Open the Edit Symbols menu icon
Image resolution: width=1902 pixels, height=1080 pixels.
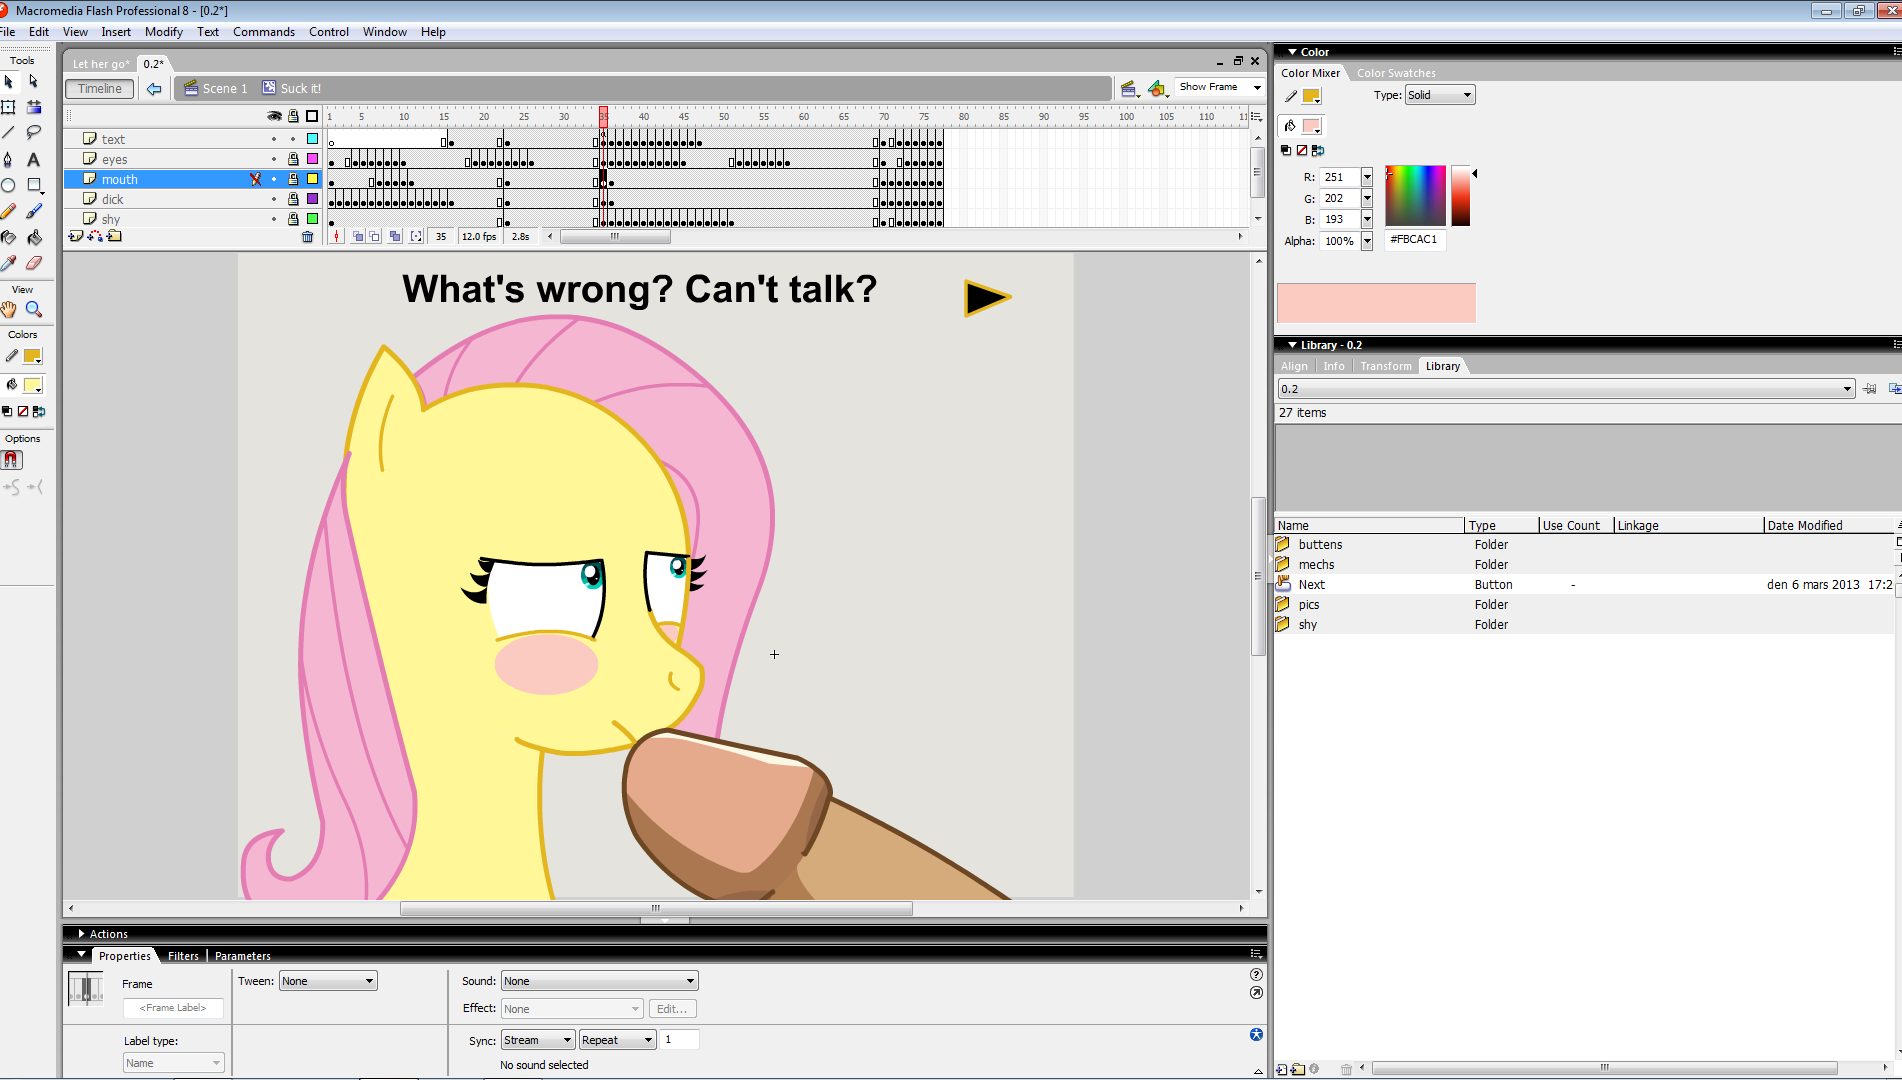[1157, 89]
